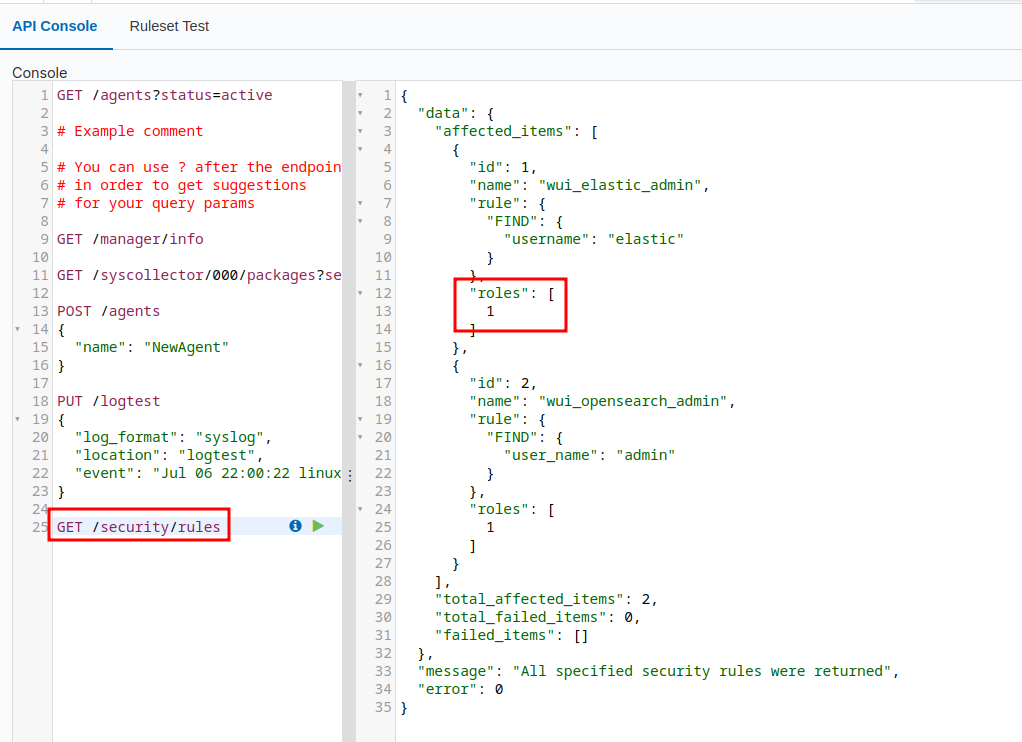Viewport: 1022px width, 742px height.
Task: Switch to the Ruleset Test tab
Action: point(168,26)
